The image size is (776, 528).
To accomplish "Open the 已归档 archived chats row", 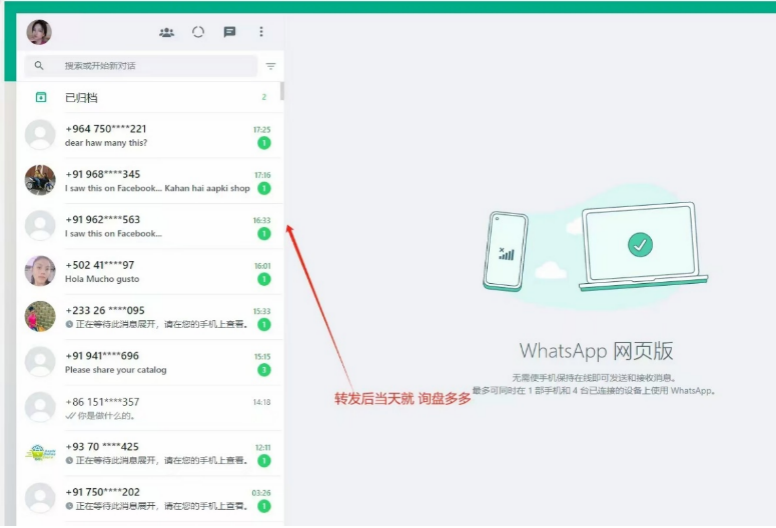I will pos(150,97).
